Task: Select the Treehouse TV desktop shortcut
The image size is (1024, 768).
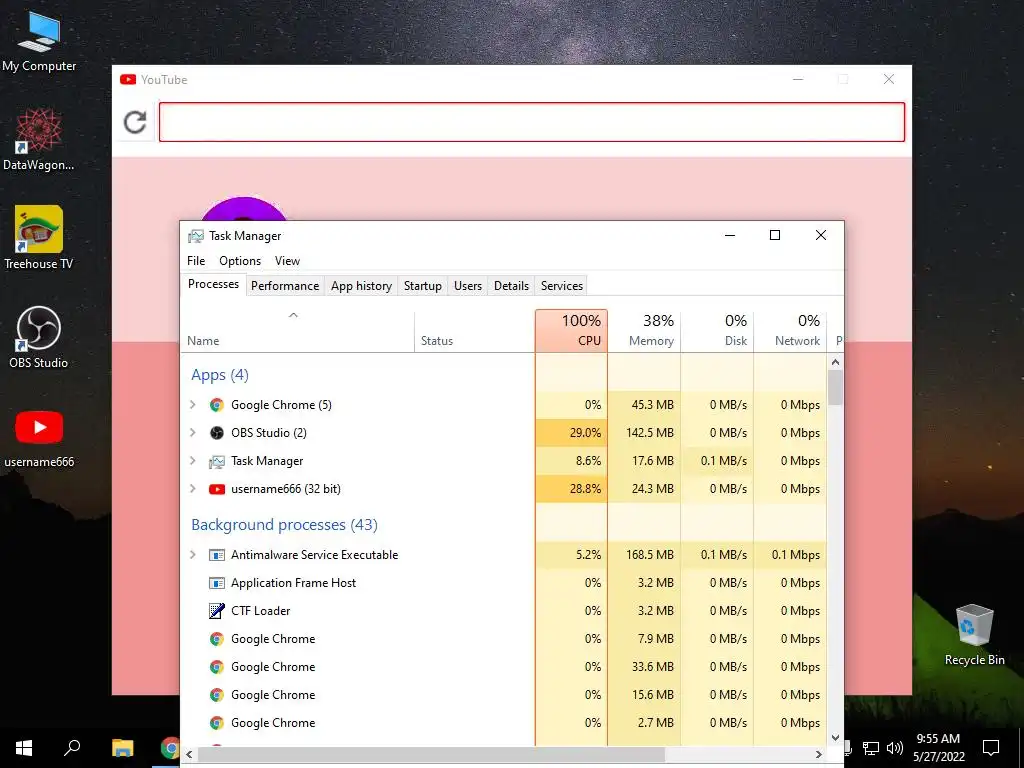Action: [x=39, y=238]
